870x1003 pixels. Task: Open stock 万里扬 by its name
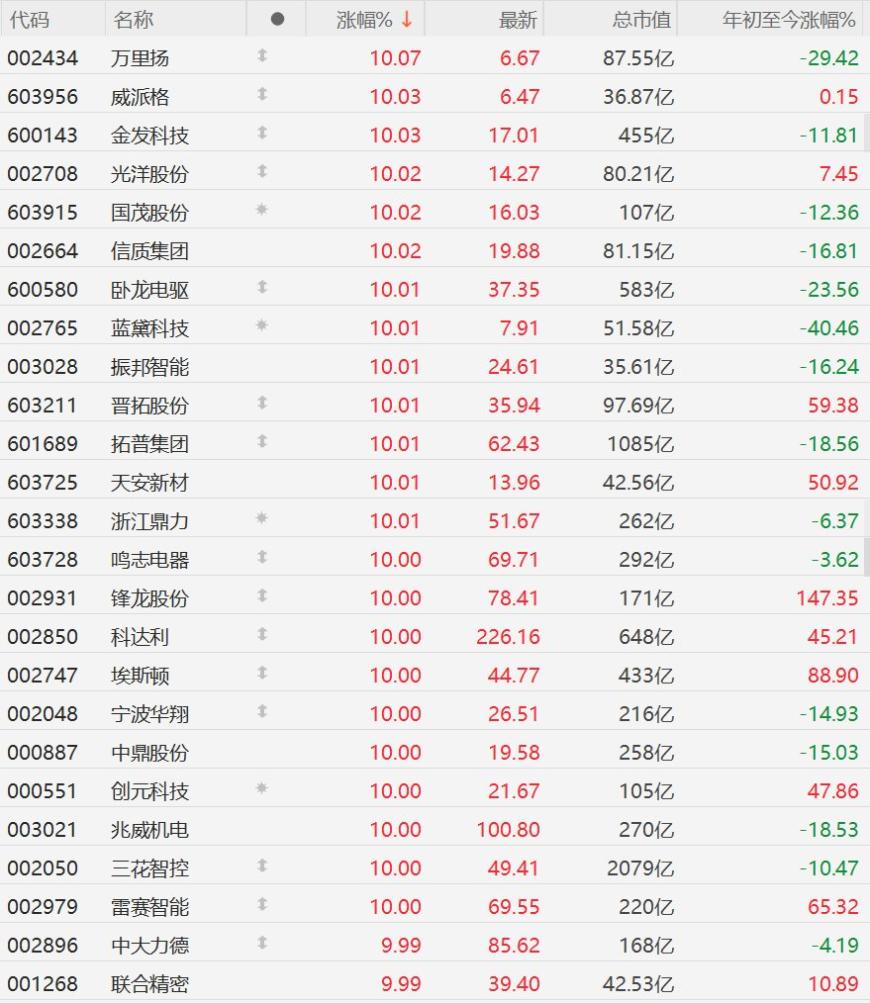pos(140,58)
